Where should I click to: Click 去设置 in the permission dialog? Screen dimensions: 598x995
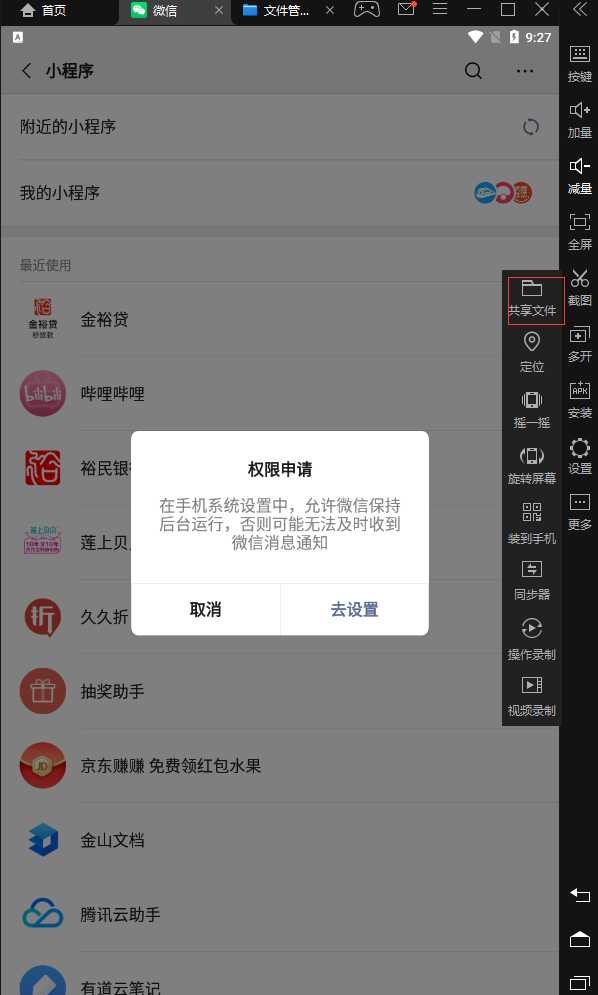pyautogui.click(x=354, y=609)
